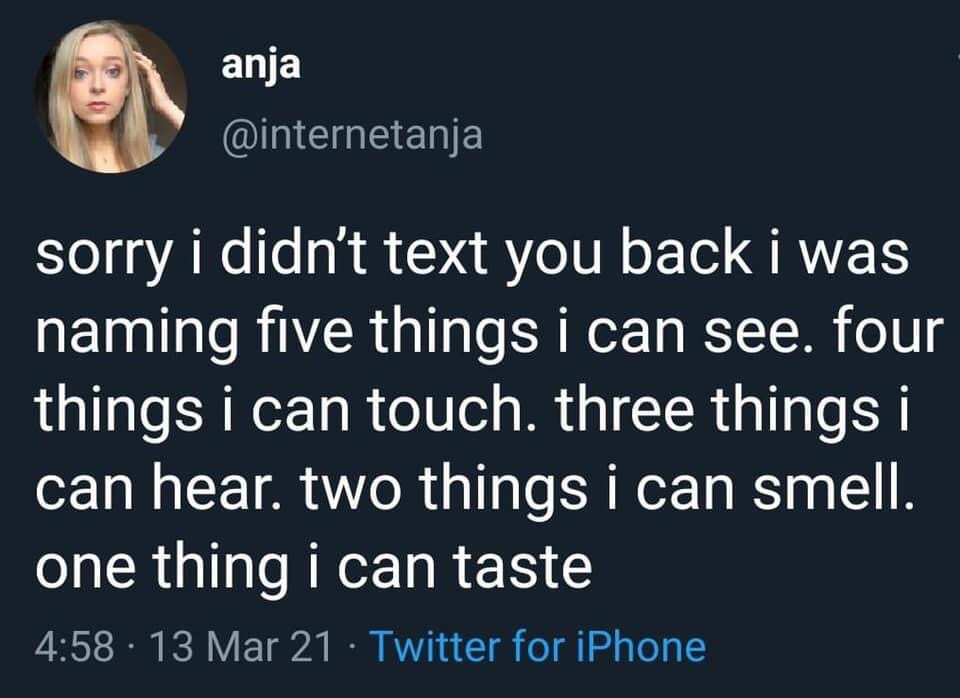The image size is (960, 698).
Task: Click the word "four" in the tweet
Action: (x=891, y=331)
